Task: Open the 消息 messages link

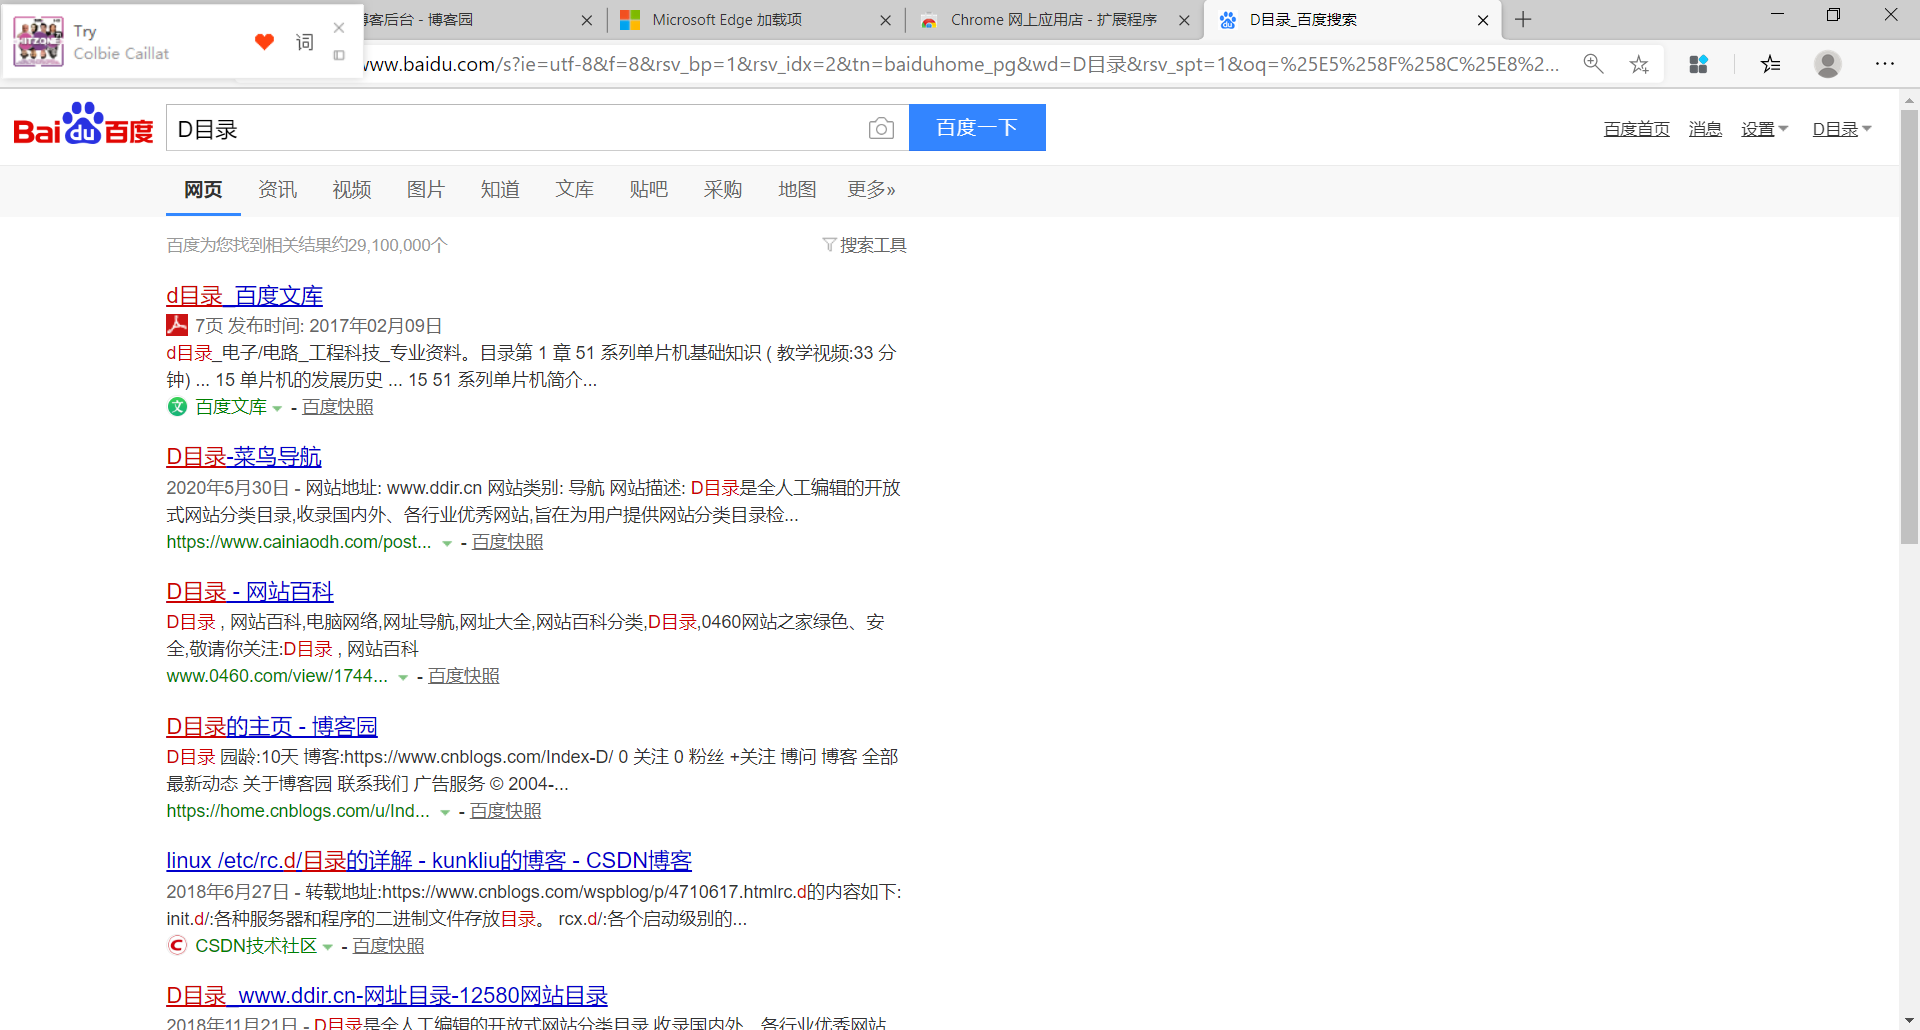Action: 1705,129
